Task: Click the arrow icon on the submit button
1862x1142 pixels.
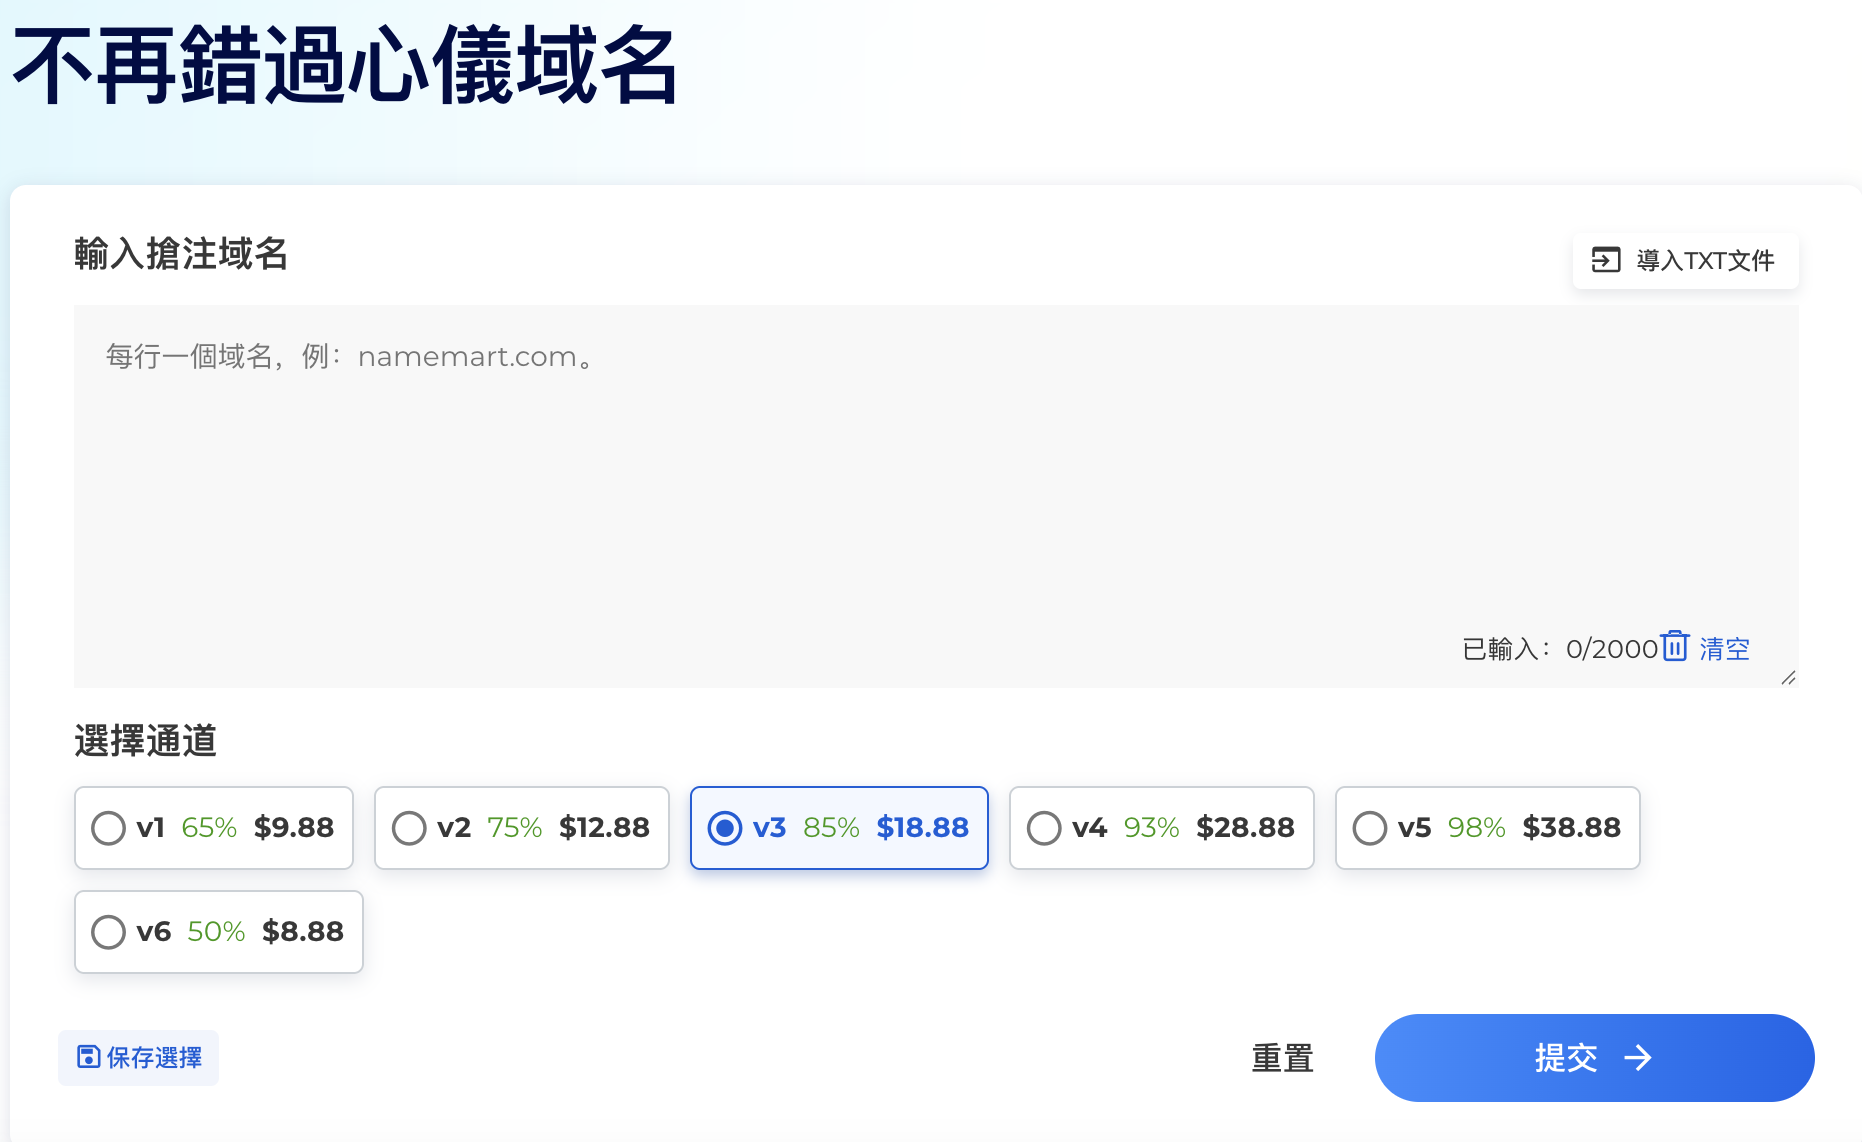Action: (1637, 1058)
